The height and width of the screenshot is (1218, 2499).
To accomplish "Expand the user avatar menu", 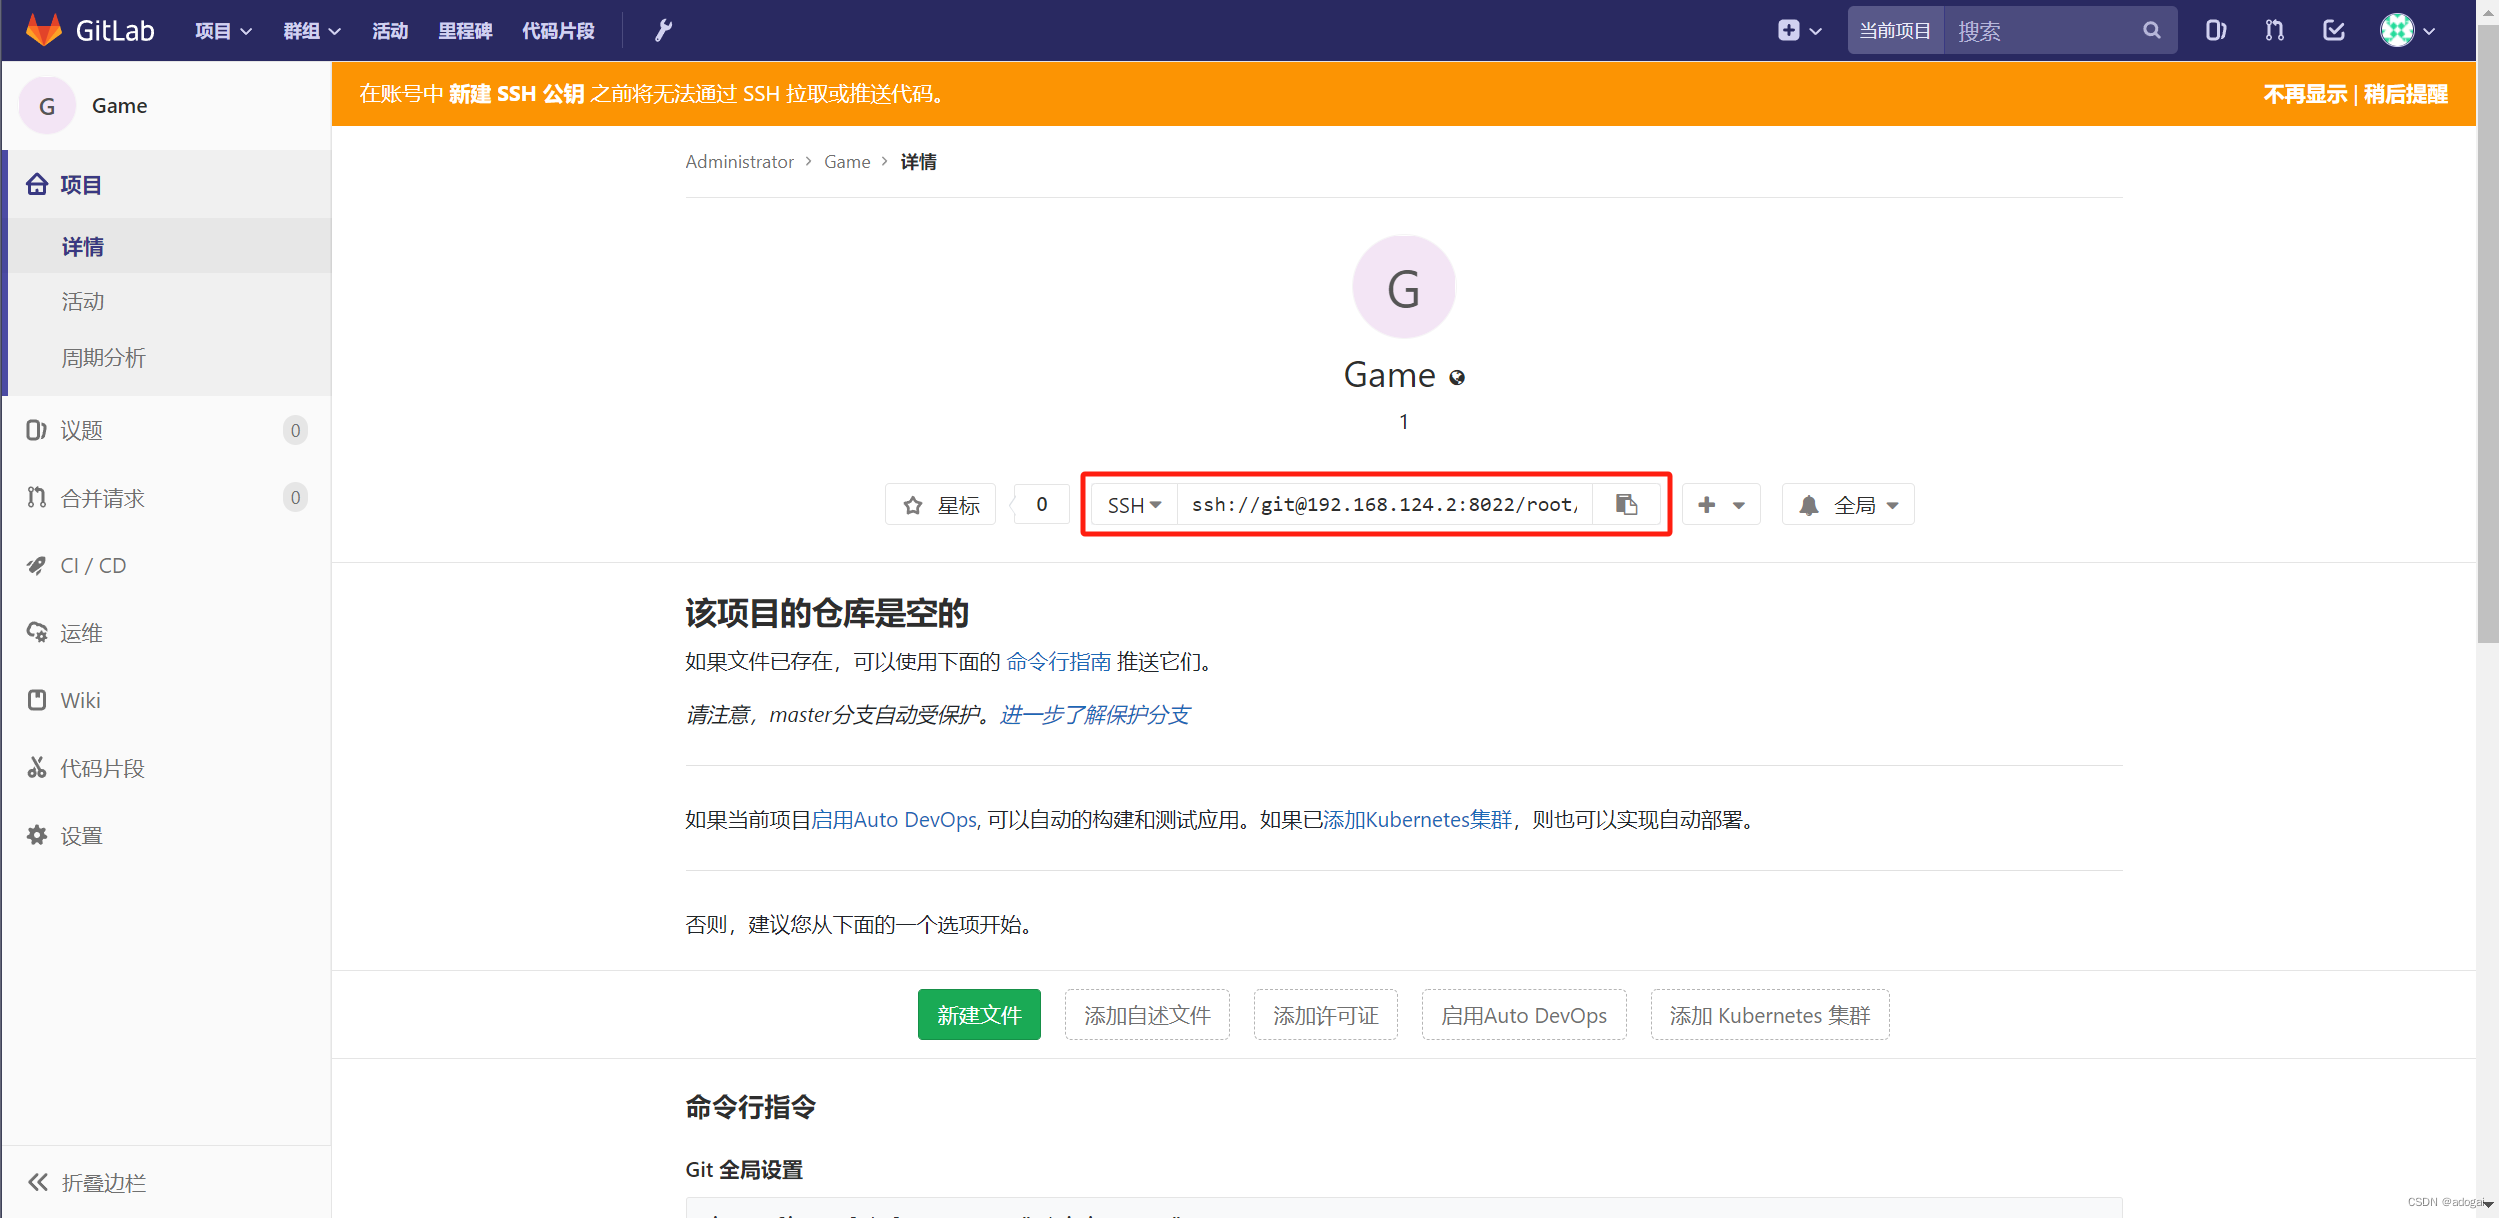I will (x=2407, y=31).
